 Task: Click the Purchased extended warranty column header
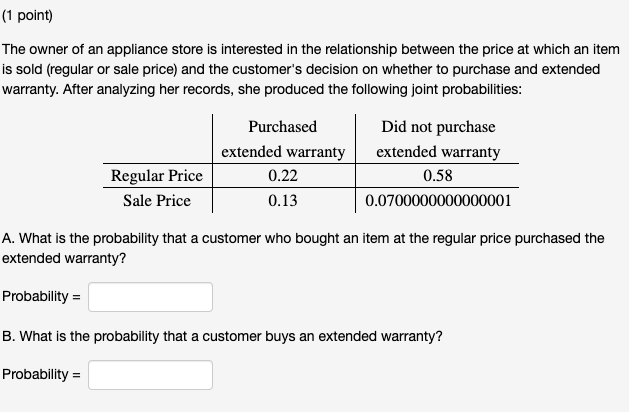point(282,139)
